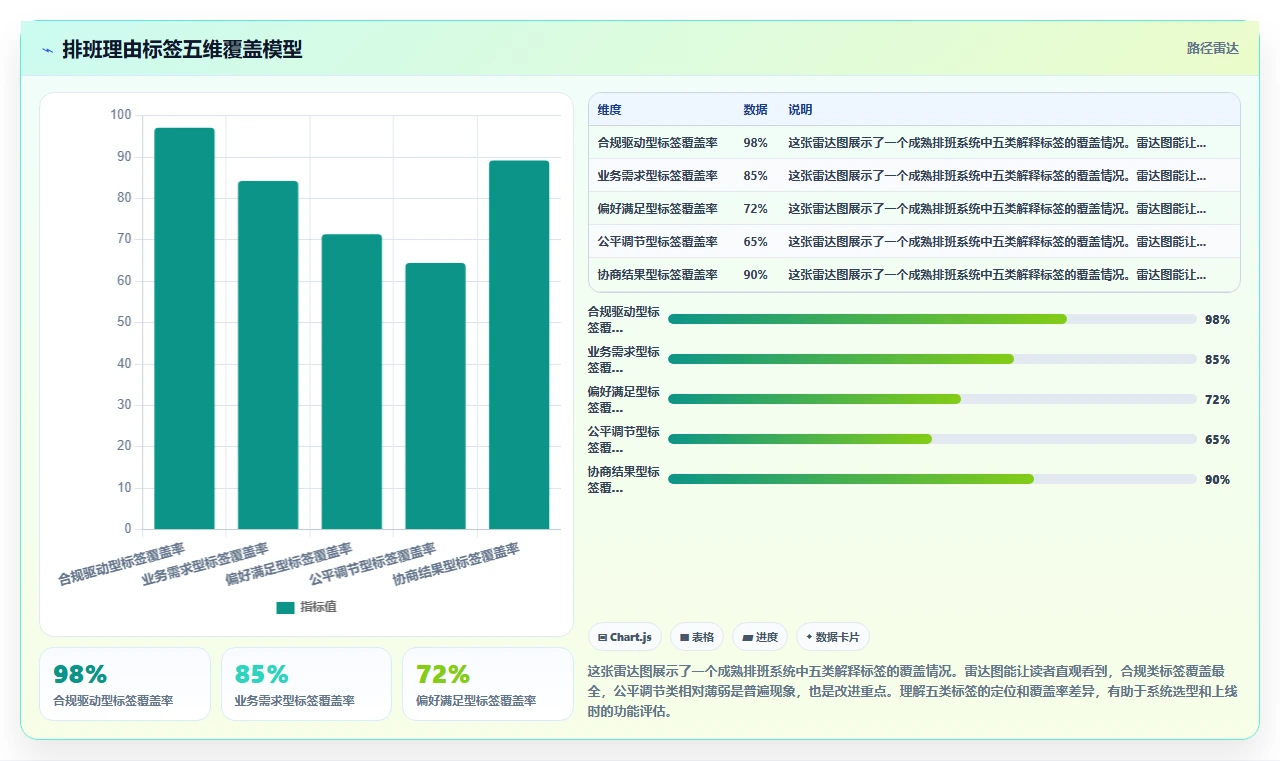Open the 72% 偏好满足型标签覆盖率 data card
1280x761 pixels.
(488, 684)
